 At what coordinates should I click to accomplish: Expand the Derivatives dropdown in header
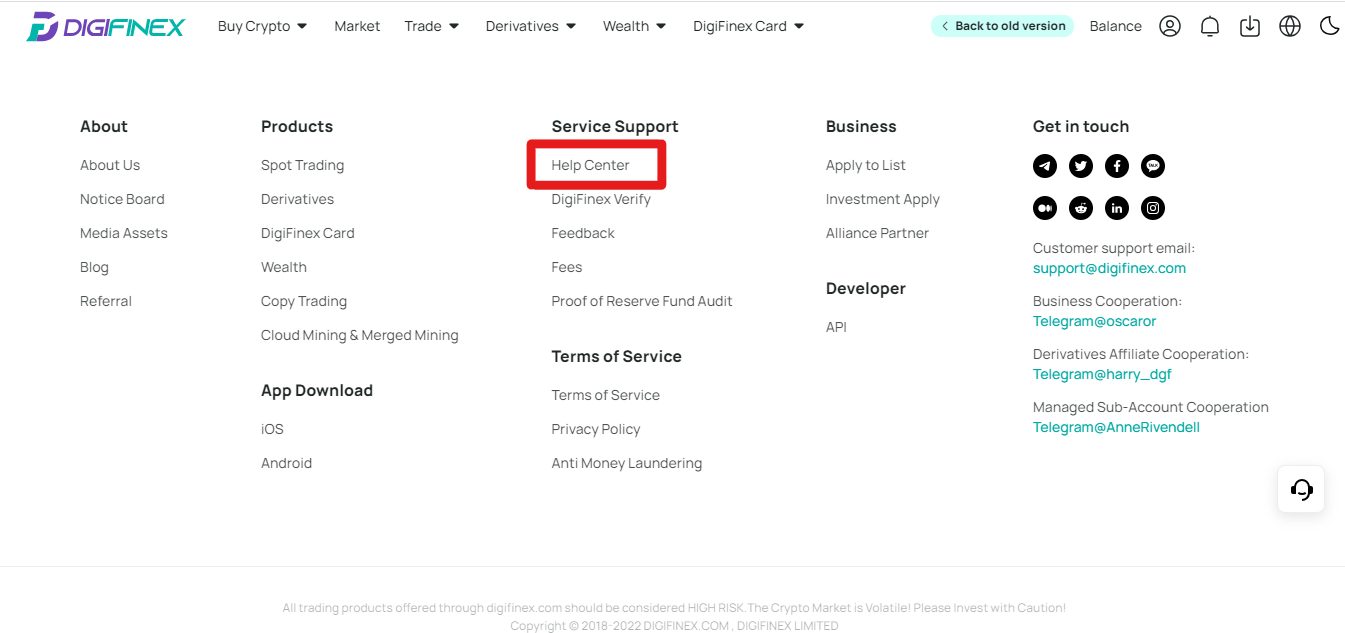tap(531, 26)
